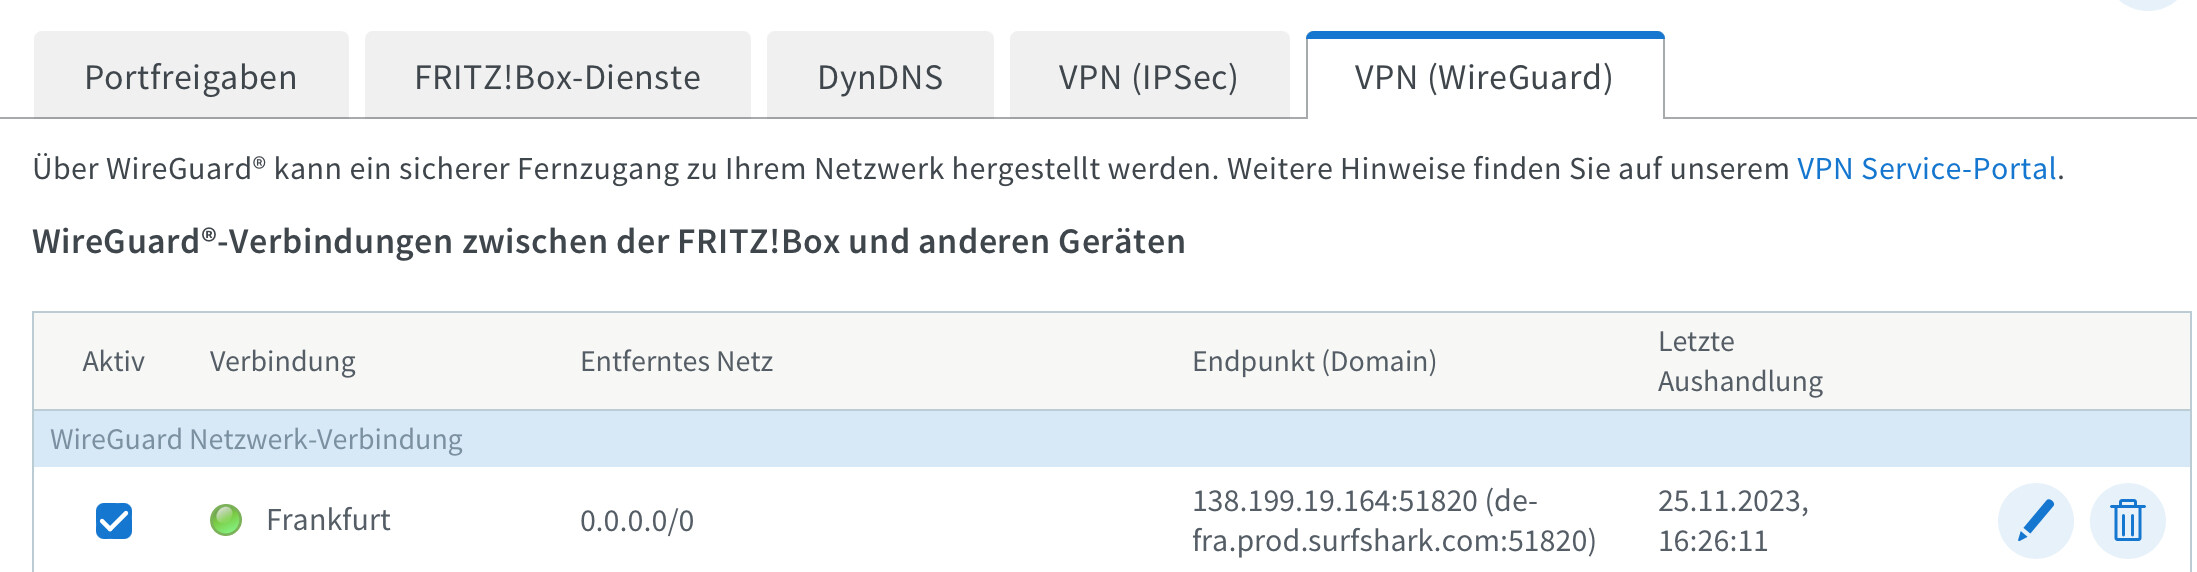This screenshot has height=572, width=2197.
Task: Click the surfshark endpoint address text
Action: click(x=1394, y=521)
